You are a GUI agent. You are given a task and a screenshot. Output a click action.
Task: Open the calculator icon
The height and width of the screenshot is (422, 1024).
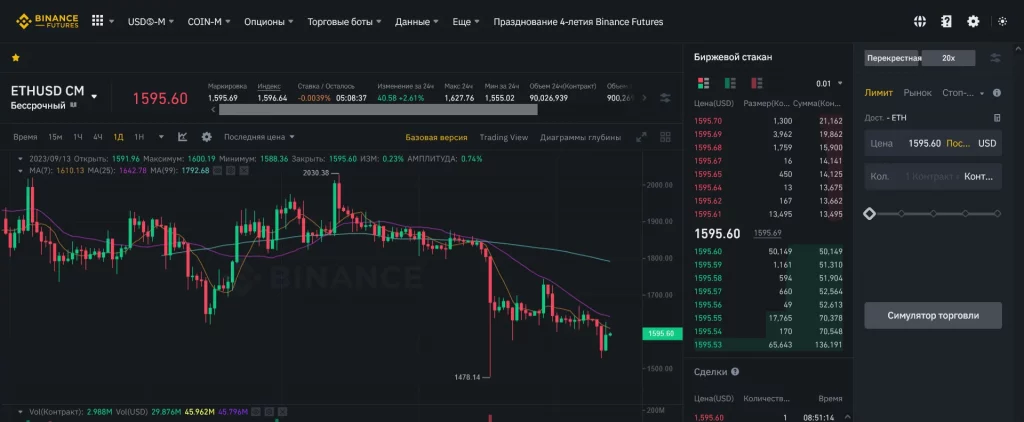(x=997, y=118)
